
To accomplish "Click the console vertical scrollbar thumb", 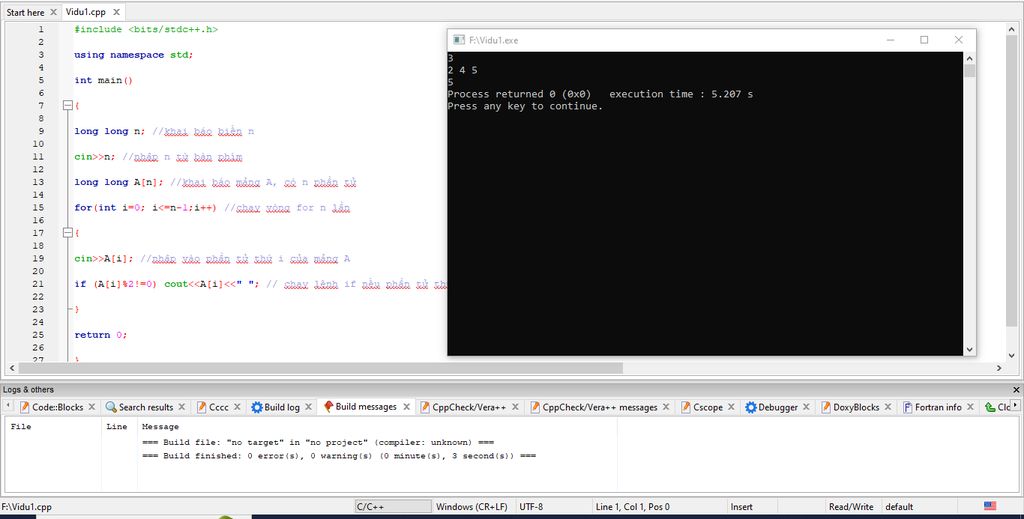I will (x=969, y=71).
